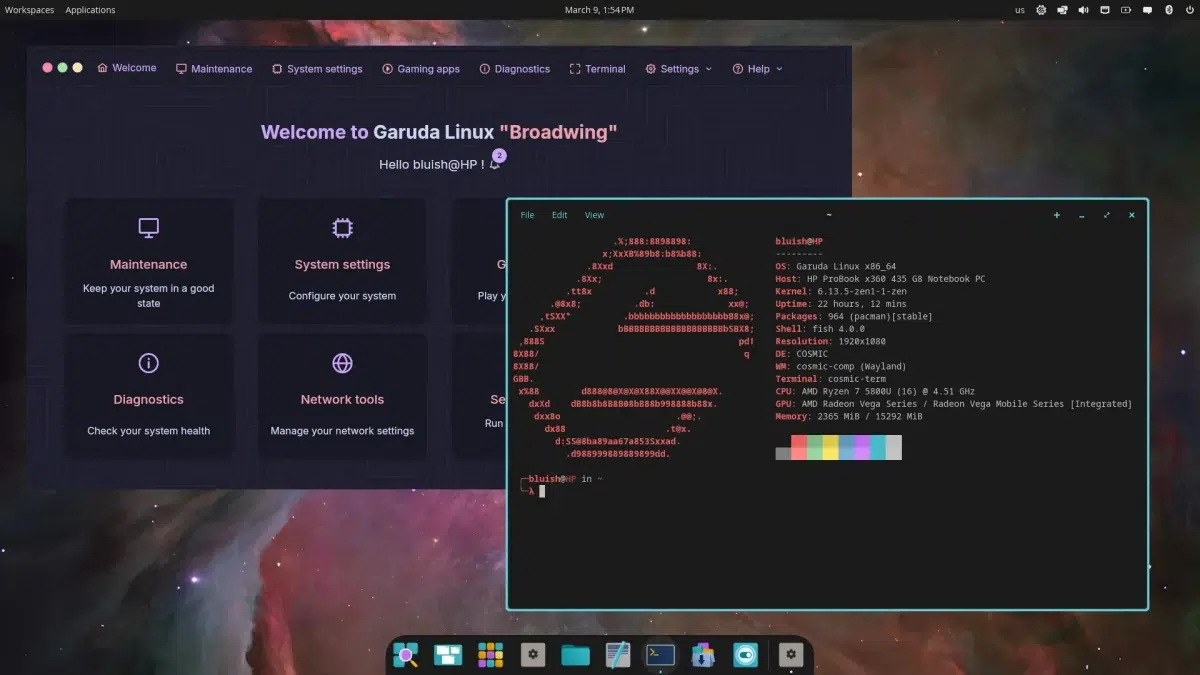Image resolution: width=1200 pixels, height=675 pixels.
Task: Open the screenshot magnifier tool in the dock
Action: click(405, 654)
